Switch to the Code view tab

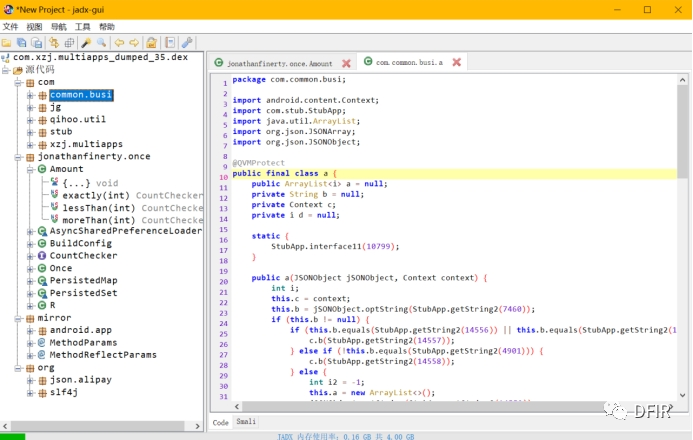[221, 423]
